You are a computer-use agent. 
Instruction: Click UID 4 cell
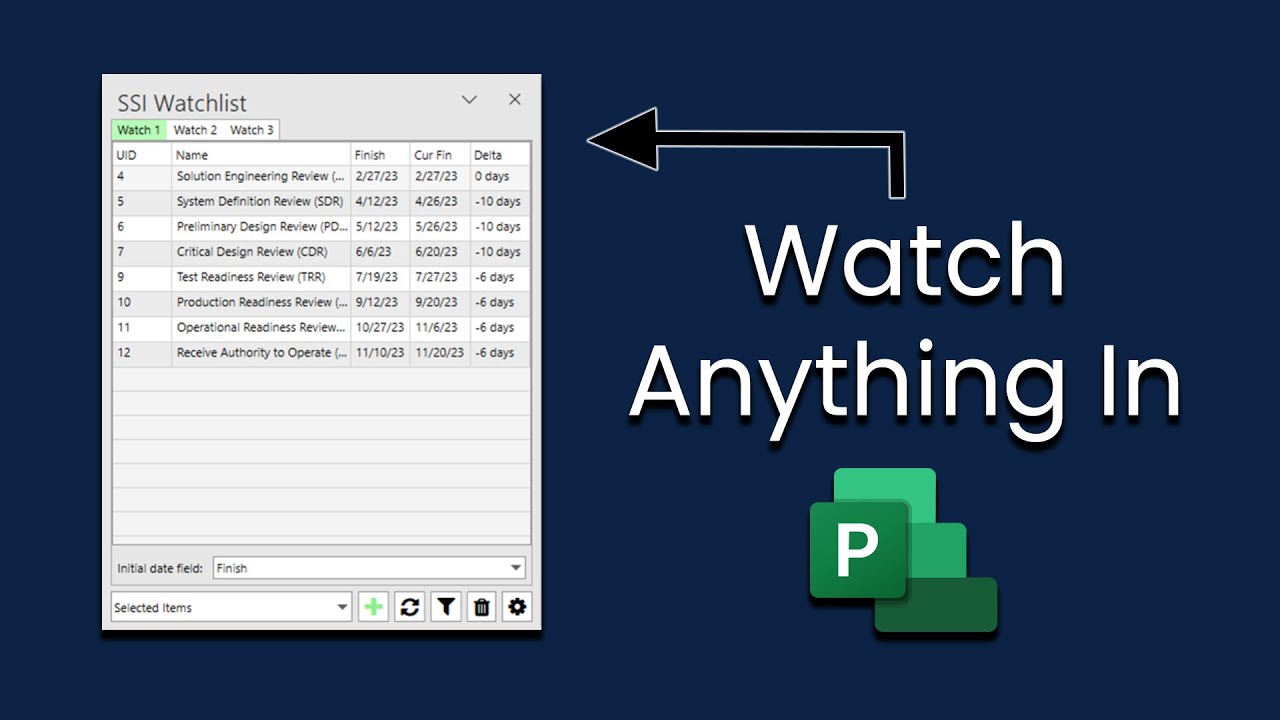click(x=142, y=177)
